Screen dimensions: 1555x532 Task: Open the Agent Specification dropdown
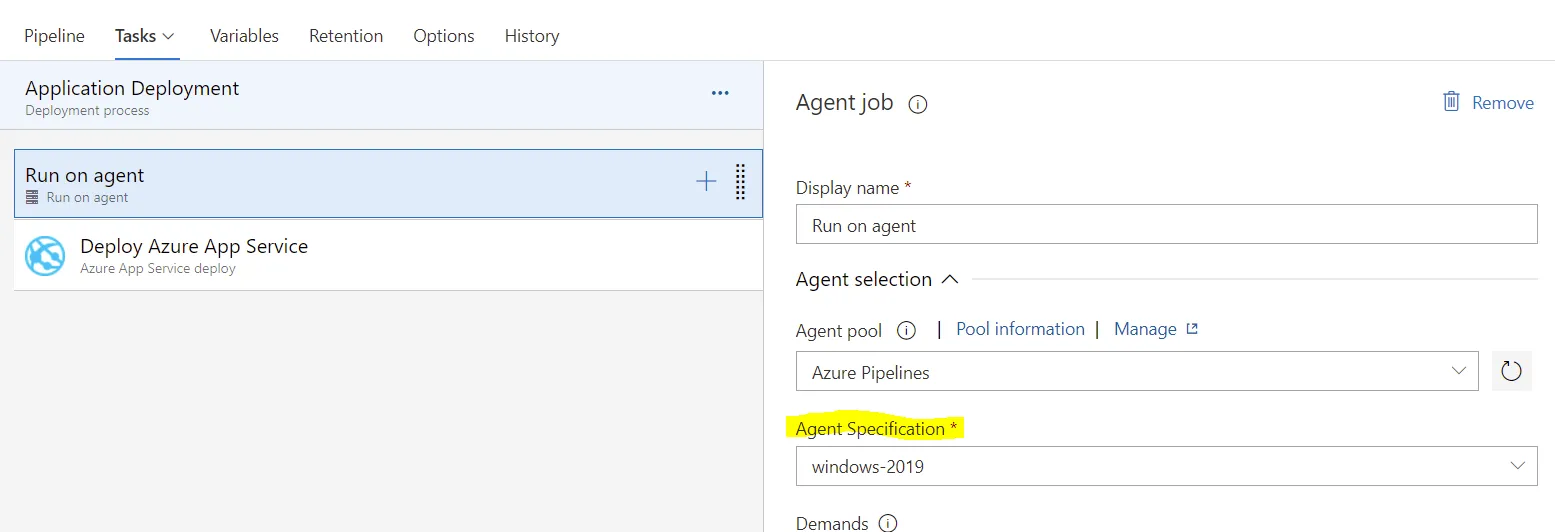tap(1166, 466)
